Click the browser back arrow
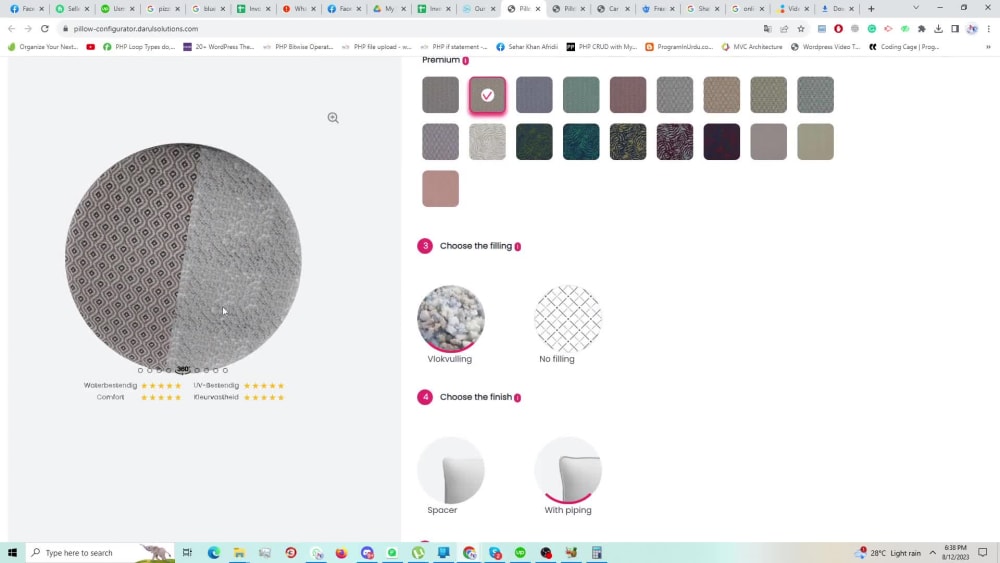This screenshot has height=563, width=1000. click(x=11, y=29)
